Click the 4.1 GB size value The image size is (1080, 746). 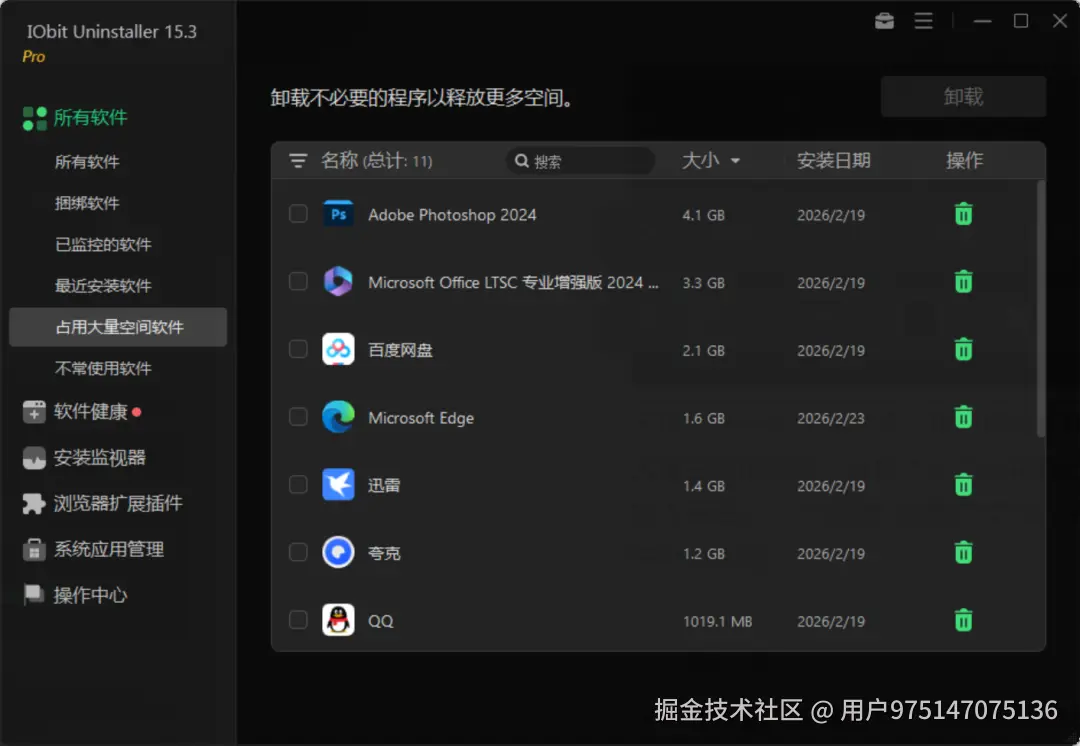point(703,215)
